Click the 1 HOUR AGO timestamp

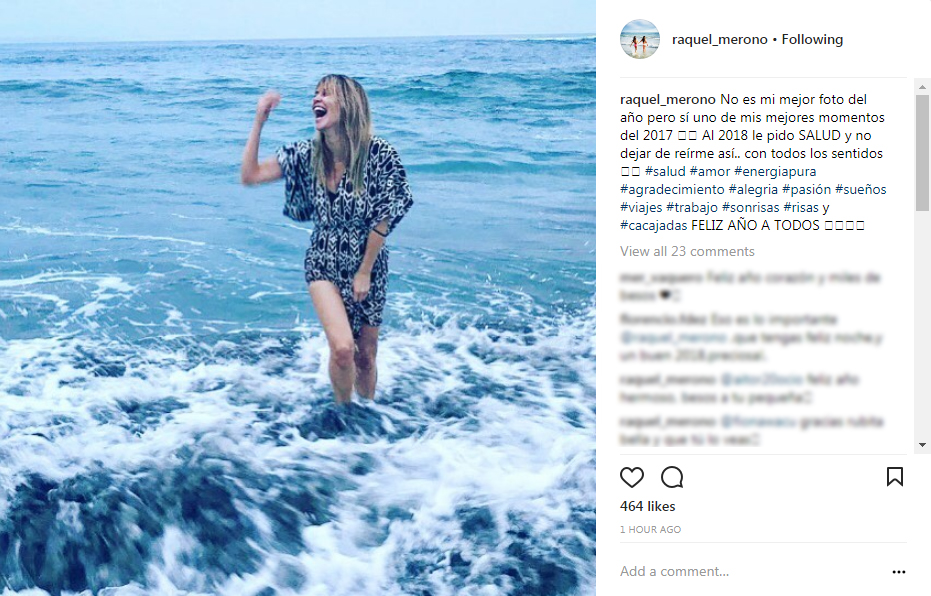click(650, 529)
